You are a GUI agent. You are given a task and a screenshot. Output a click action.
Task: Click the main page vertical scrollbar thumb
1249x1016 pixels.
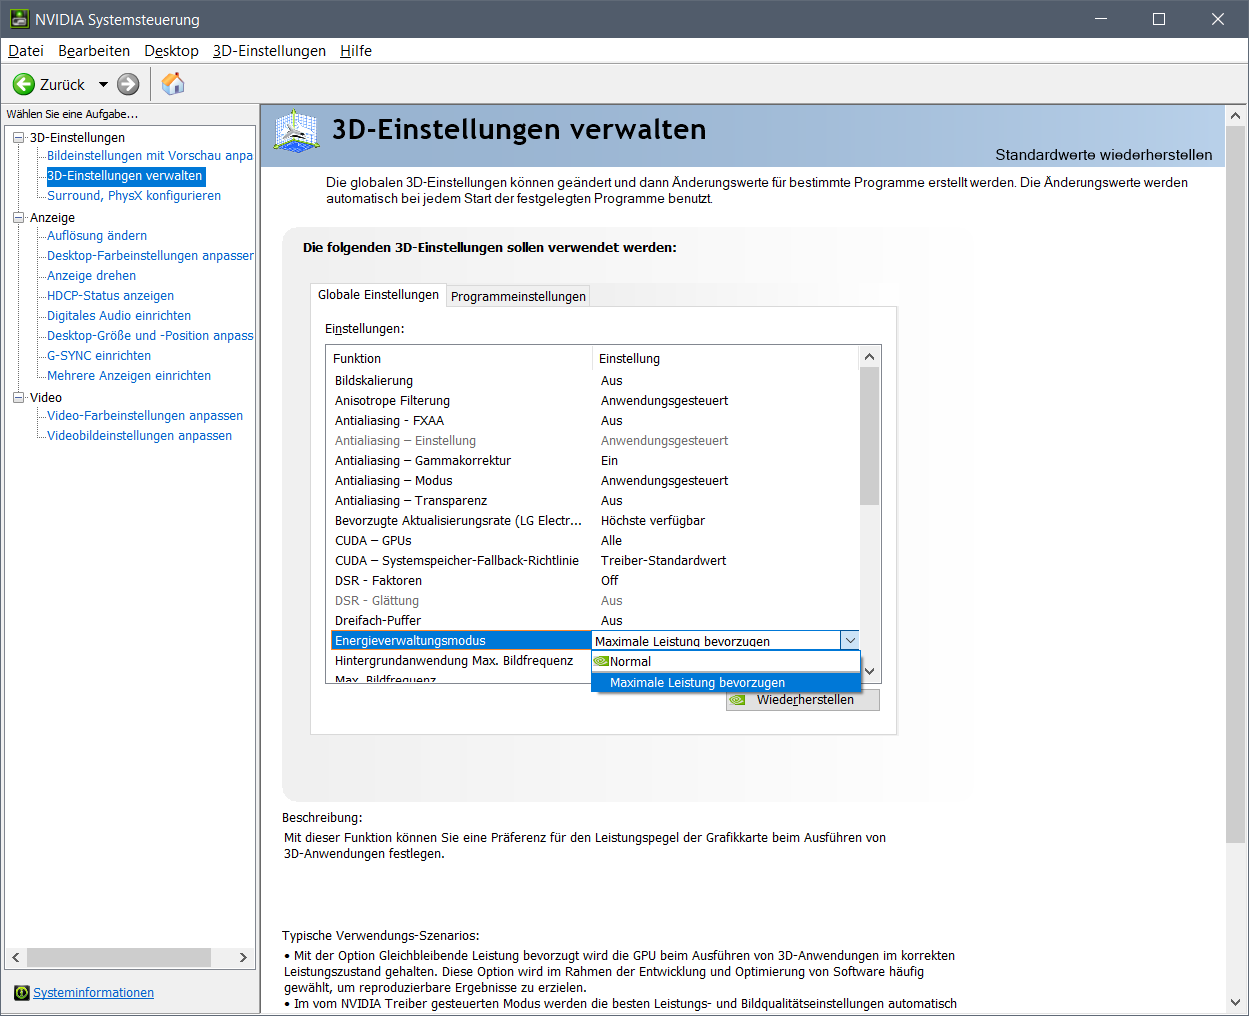pos(1236,484)
